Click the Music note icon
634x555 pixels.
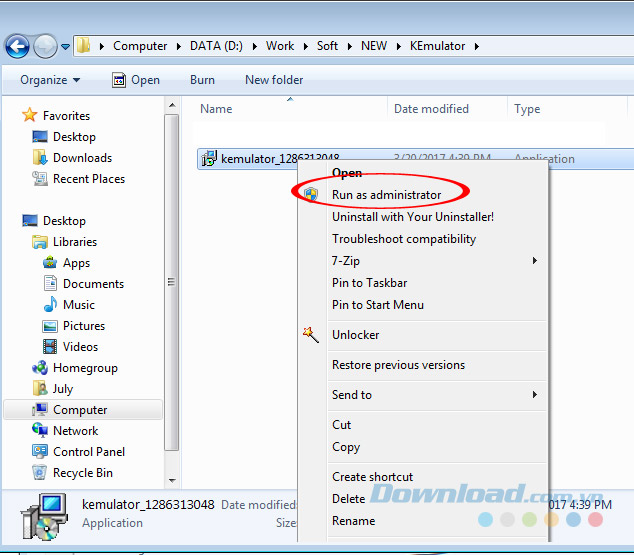(50, 304)
